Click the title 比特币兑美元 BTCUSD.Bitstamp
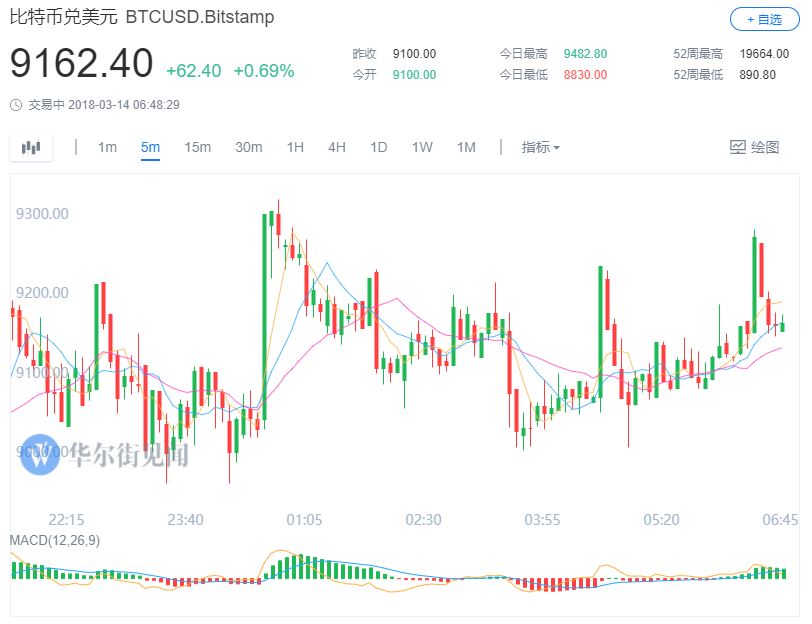Screen dimensions: 812x624 (142, 17)
